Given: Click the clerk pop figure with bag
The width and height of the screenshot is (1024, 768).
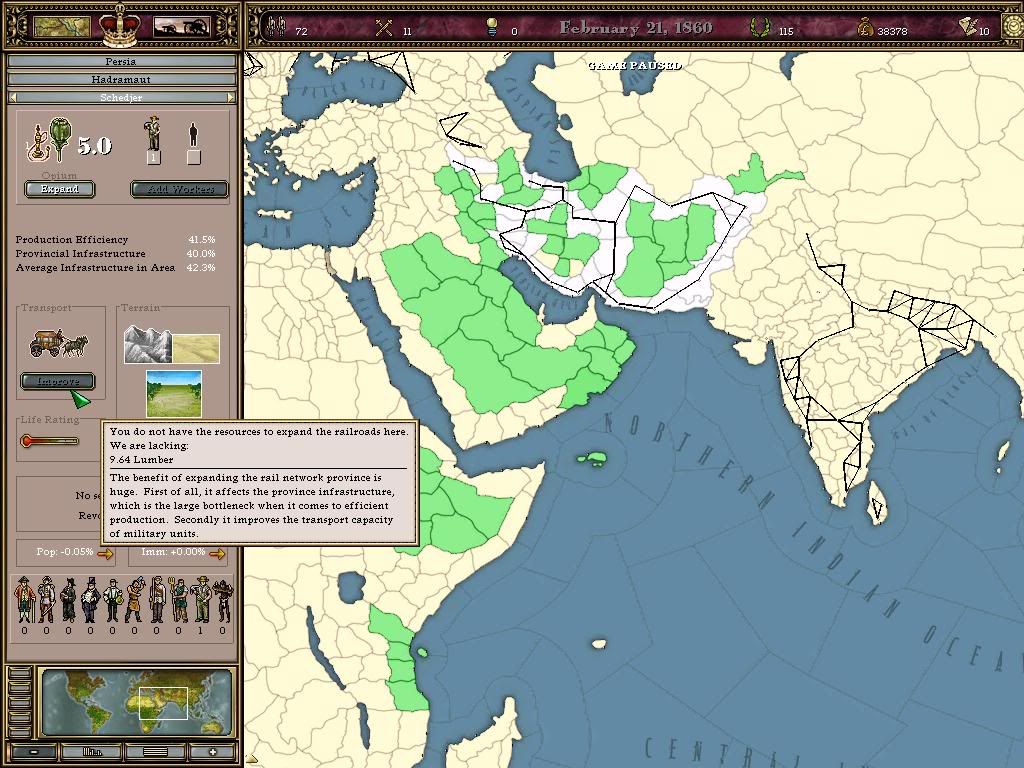Looking at the screenshot, I should pos(112,601).
